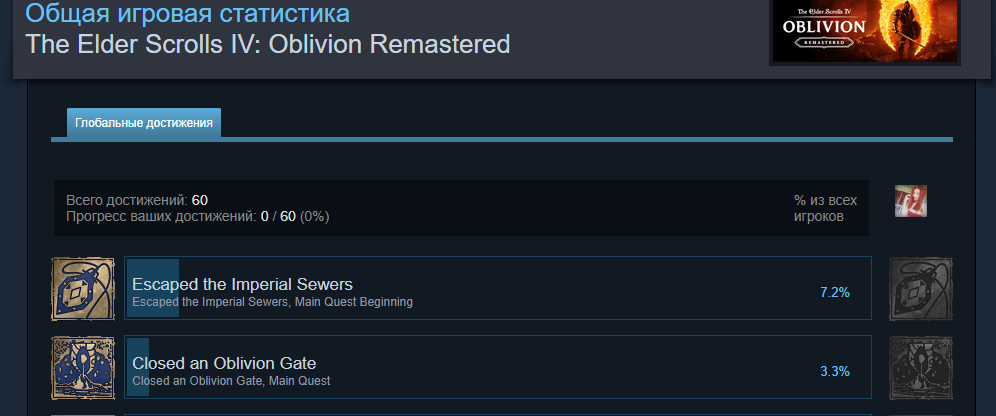Screen dimensions: 996x416
Task: Click the Всего достижений: 60 total line
Action: (x=137, y=201)
